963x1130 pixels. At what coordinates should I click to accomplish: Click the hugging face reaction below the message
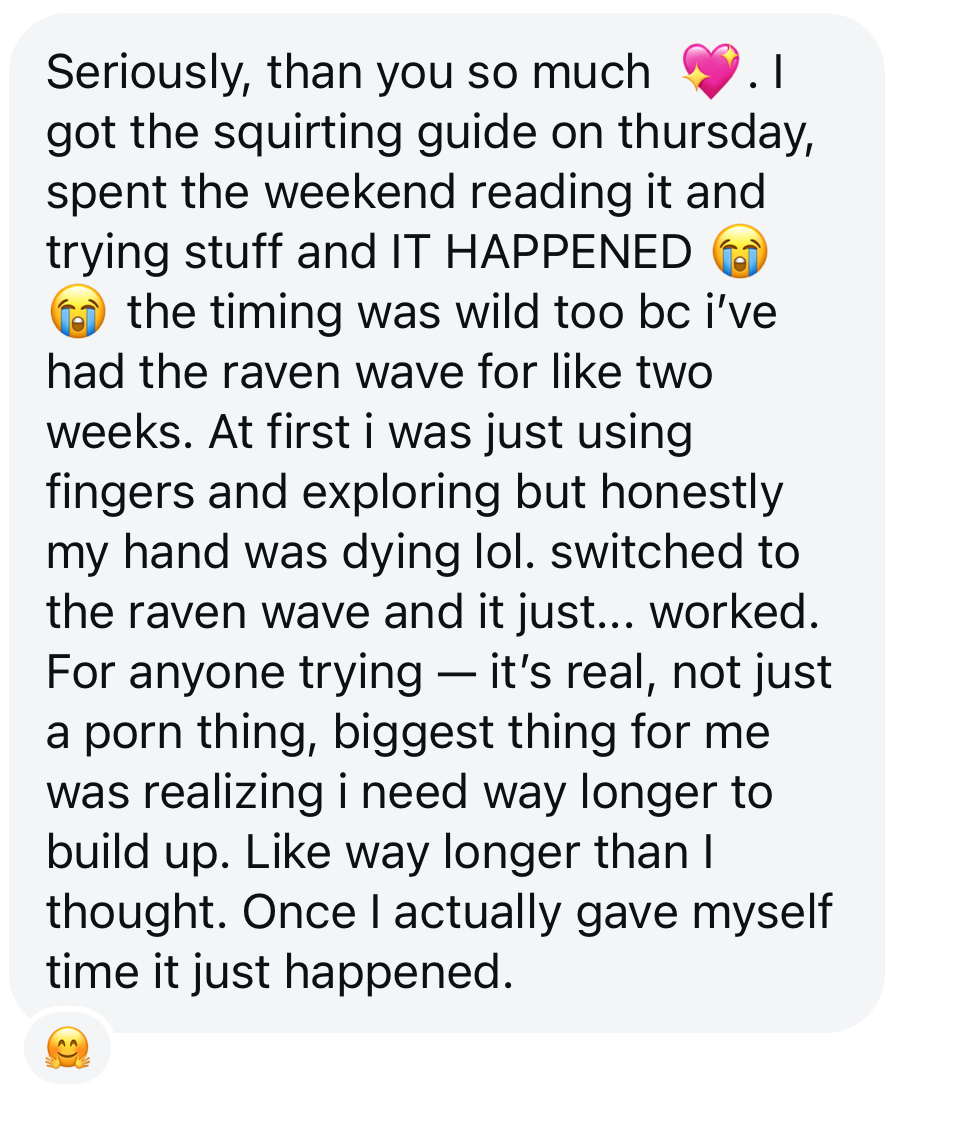tap(66, 1048)
